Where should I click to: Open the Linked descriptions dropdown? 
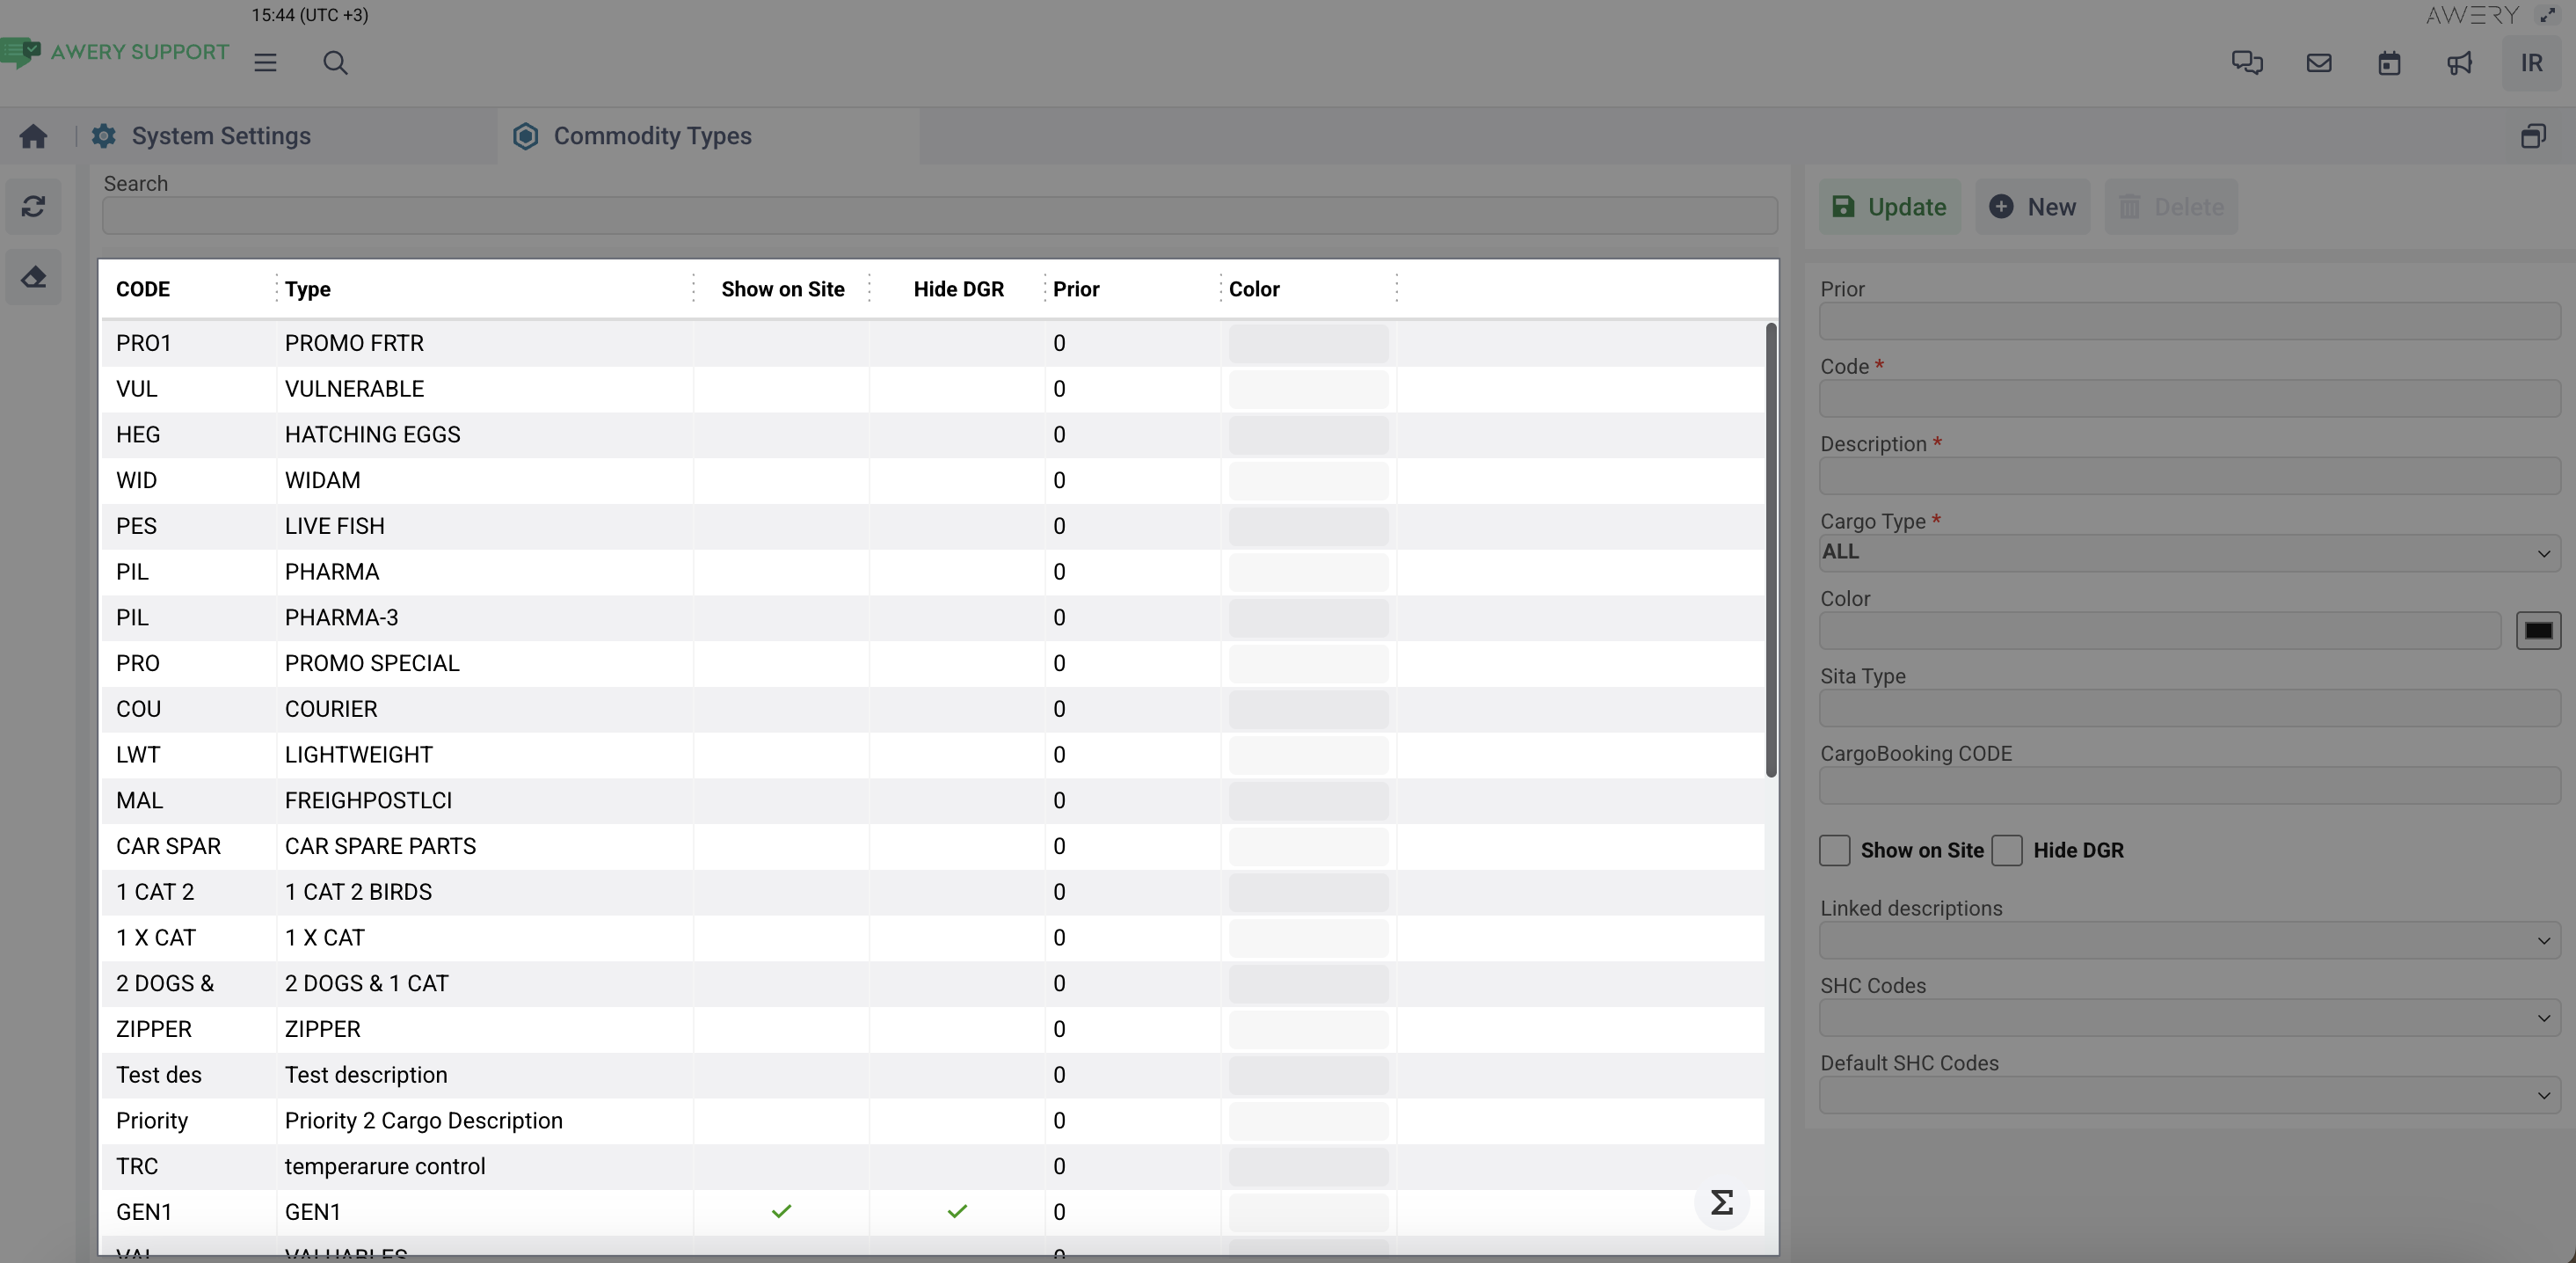(2189, 940)
